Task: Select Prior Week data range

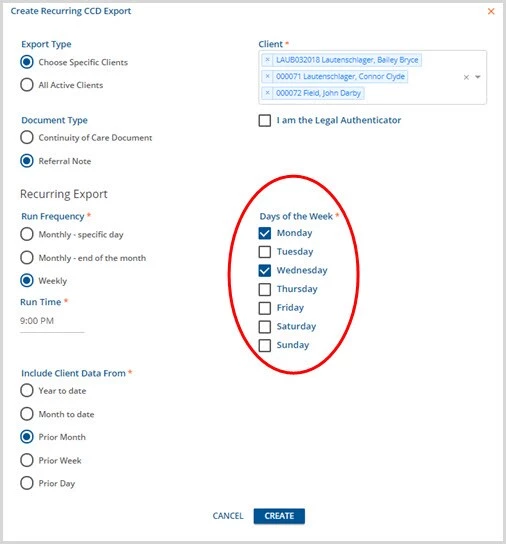Action: pos(27,460)
